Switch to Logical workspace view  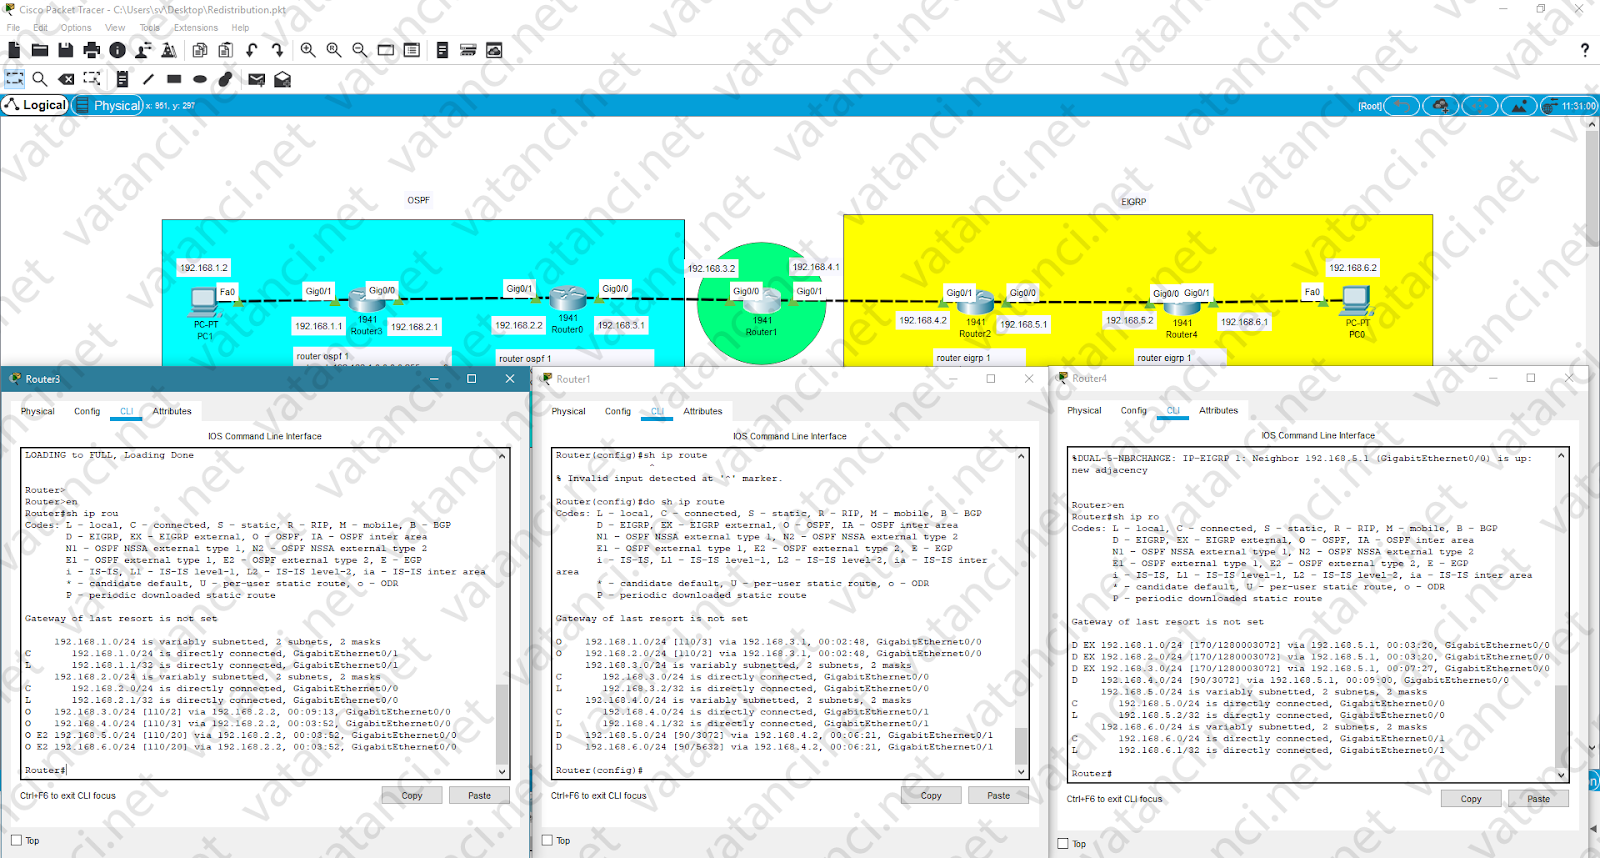pos(35,105)
